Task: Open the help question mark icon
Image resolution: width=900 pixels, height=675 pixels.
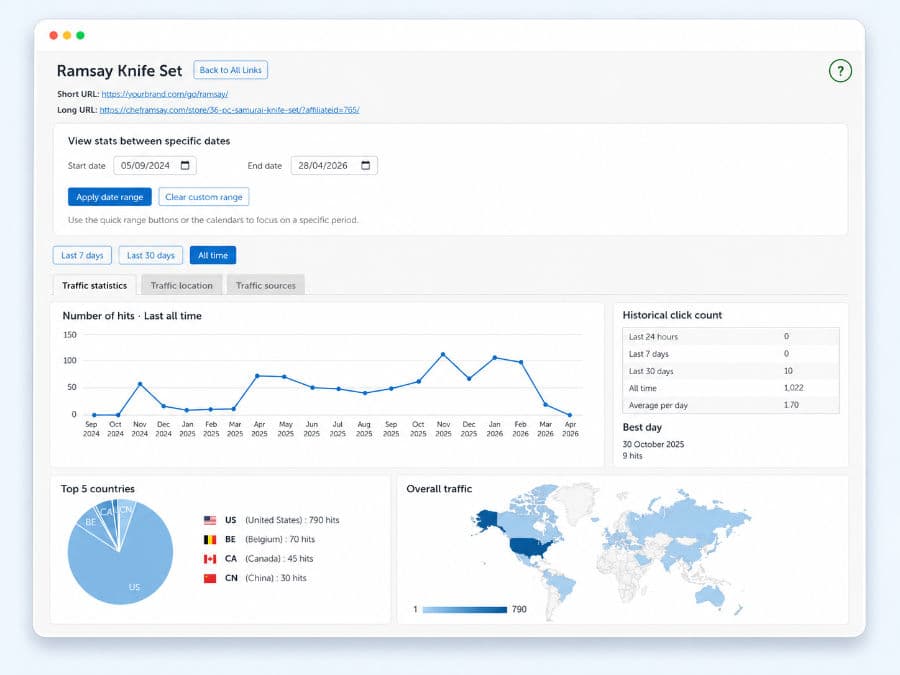Action: 840,71
